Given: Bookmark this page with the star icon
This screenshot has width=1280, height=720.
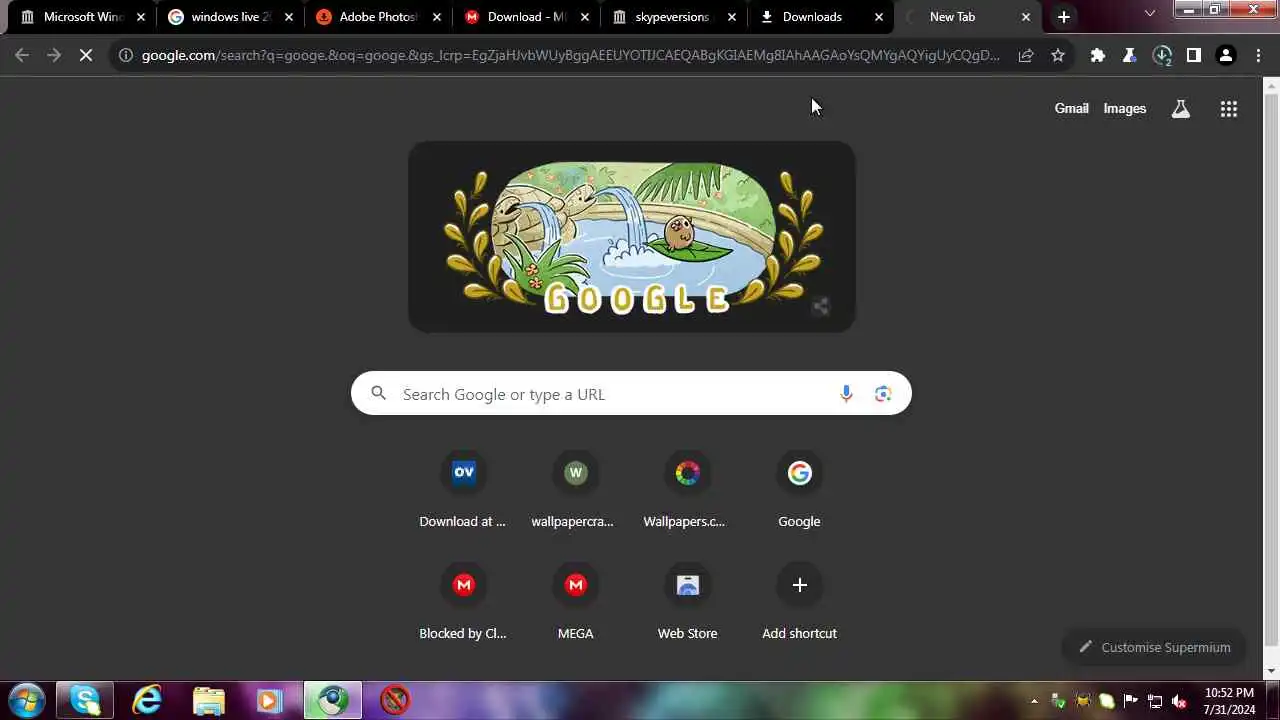Looking at the screenshot, I should click(x=1058, y=55).
